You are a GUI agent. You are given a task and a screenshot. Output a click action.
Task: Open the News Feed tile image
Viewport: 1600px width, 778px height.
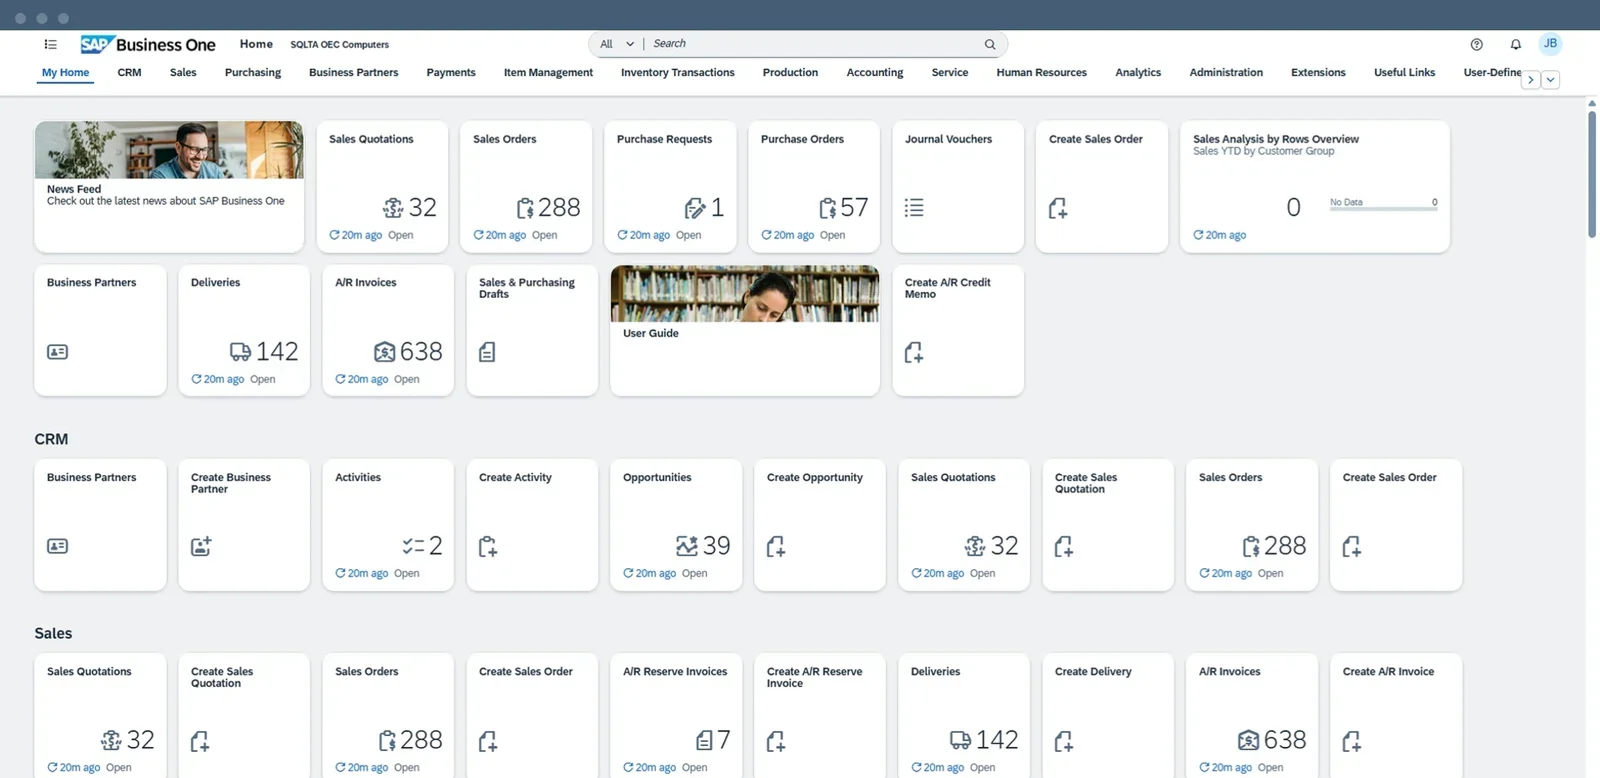click(x=169, y=150)
